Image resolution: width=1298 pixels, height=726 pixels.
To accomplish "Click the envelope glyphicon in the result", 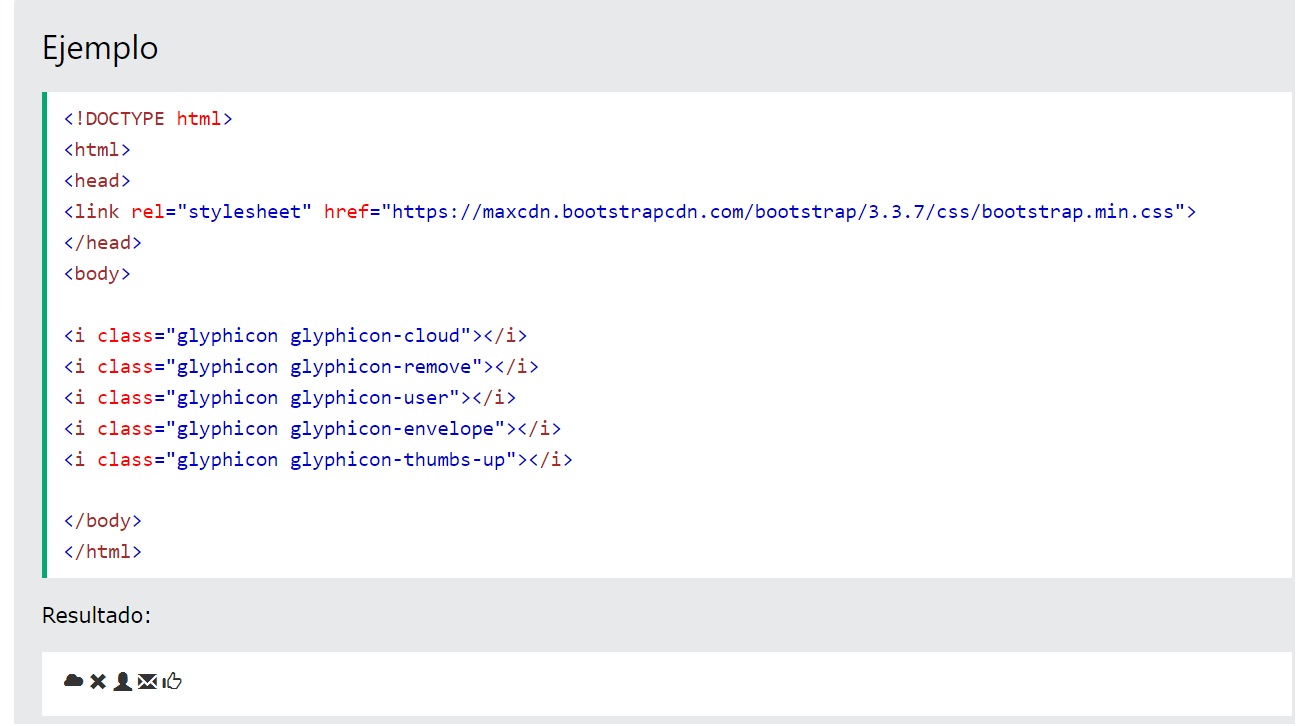I will (x=148, y=682).
